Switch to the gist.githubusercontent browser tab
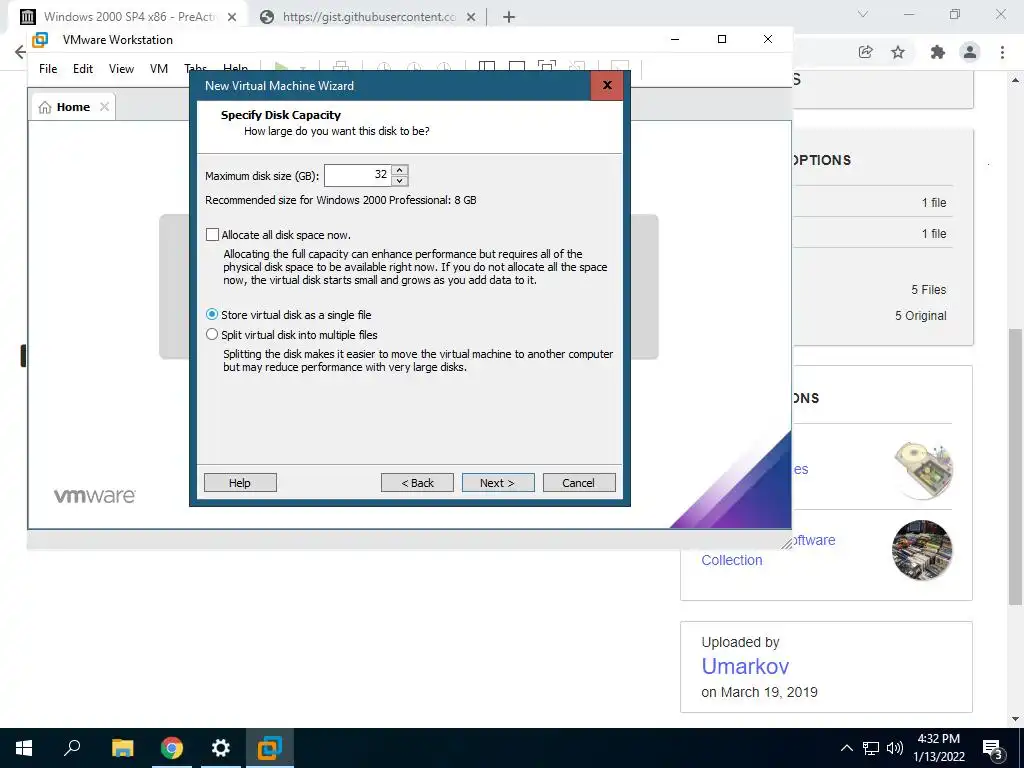The image size is (1024, 768). [x=367, y=17]
